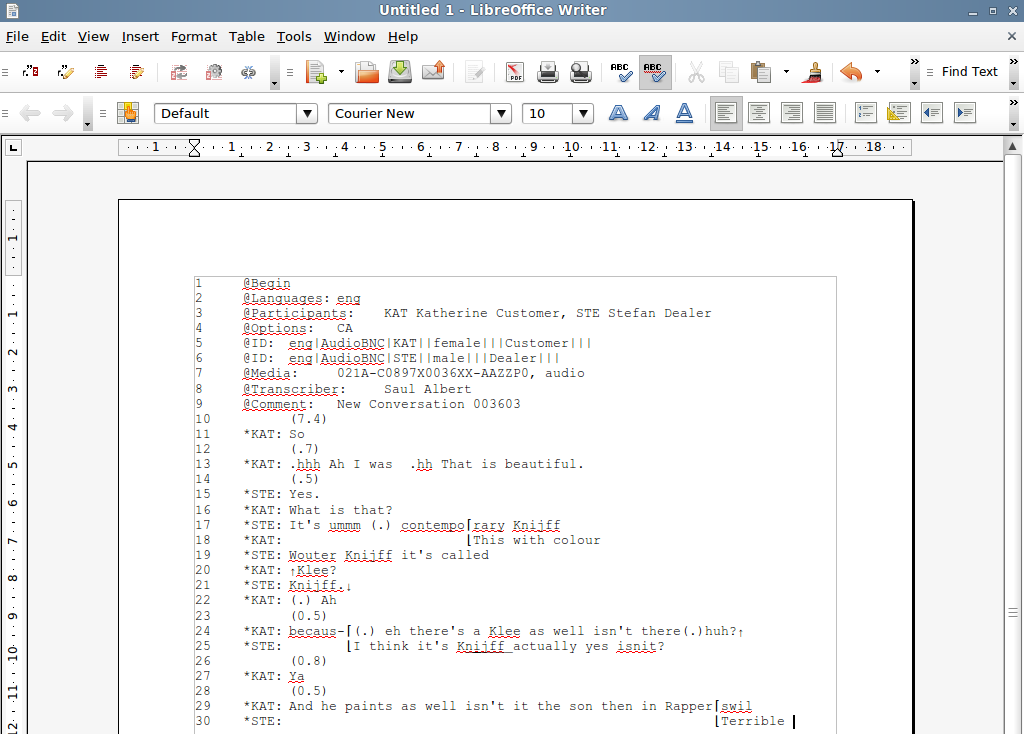Show more Formatting toolbar buttons

coord(1014,113)
